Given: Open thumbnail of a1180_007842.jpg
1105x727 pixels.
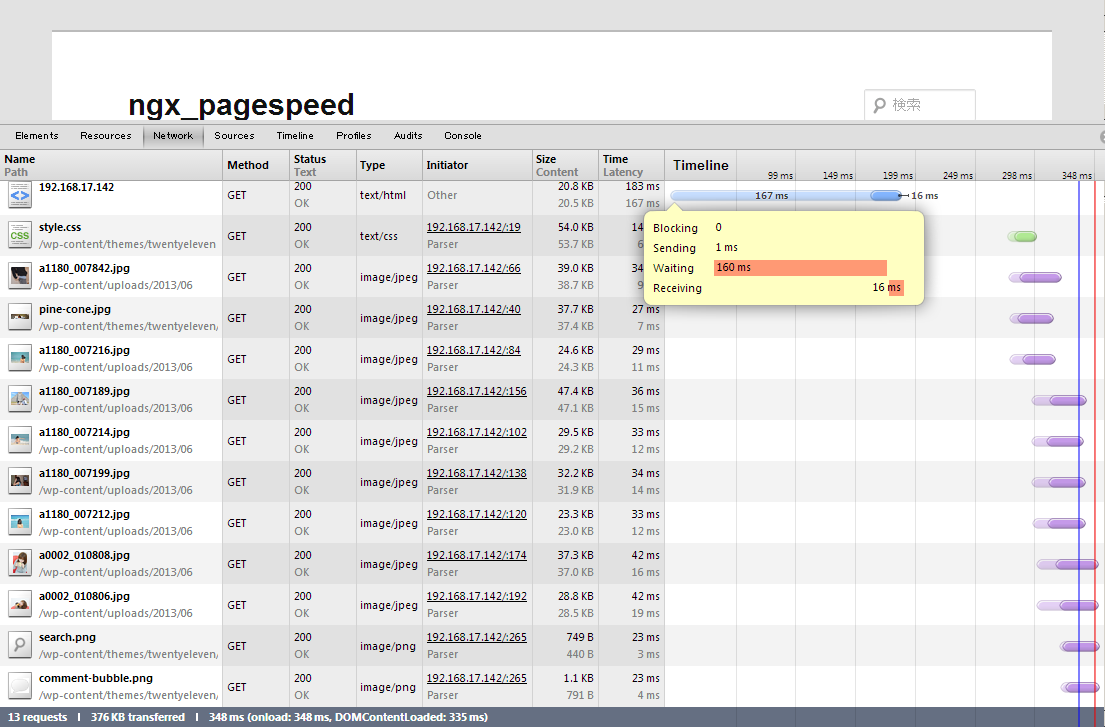Looking at the screenshot, I should click(x=20, y=276).
